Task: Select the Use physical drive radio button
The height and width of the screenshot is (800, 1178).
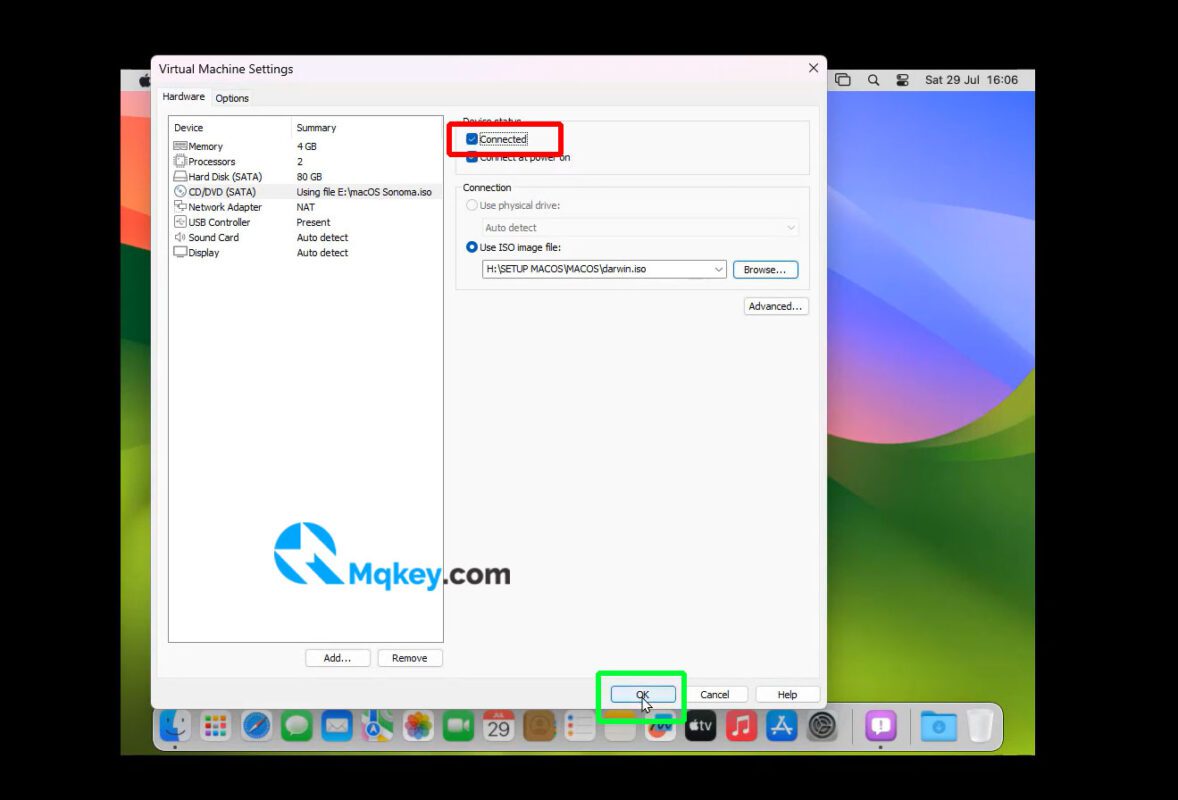Action: (472, 205)
